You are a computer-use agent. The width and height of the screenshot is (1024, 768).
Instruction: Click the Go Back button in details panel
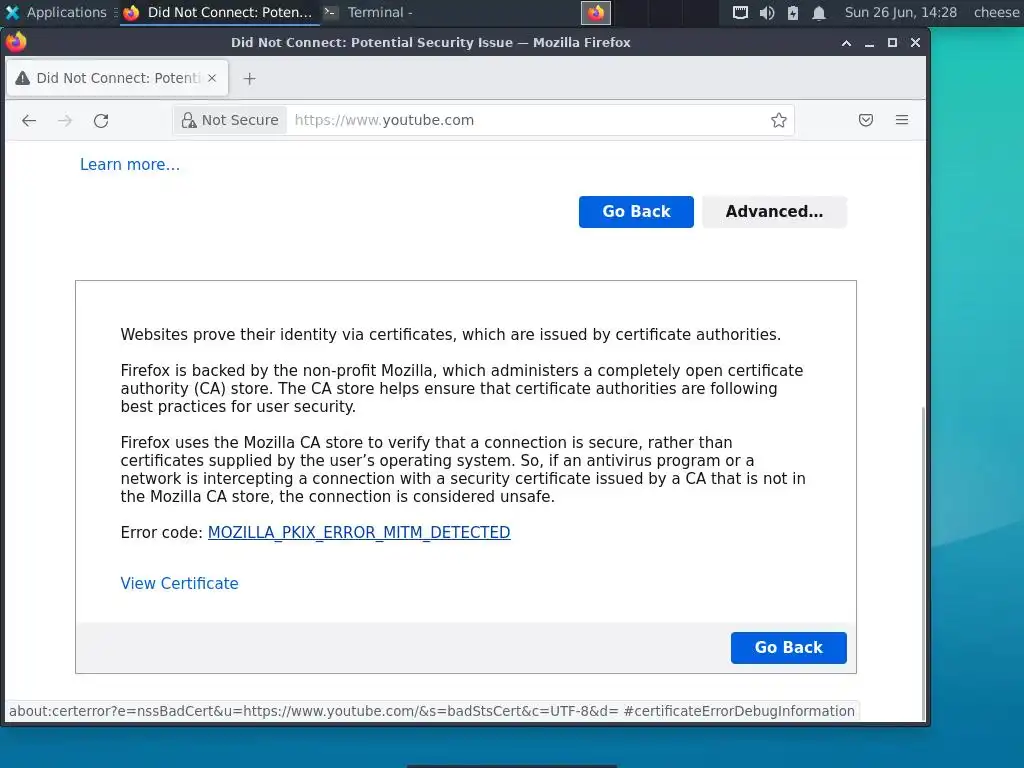tap(788, 648)
